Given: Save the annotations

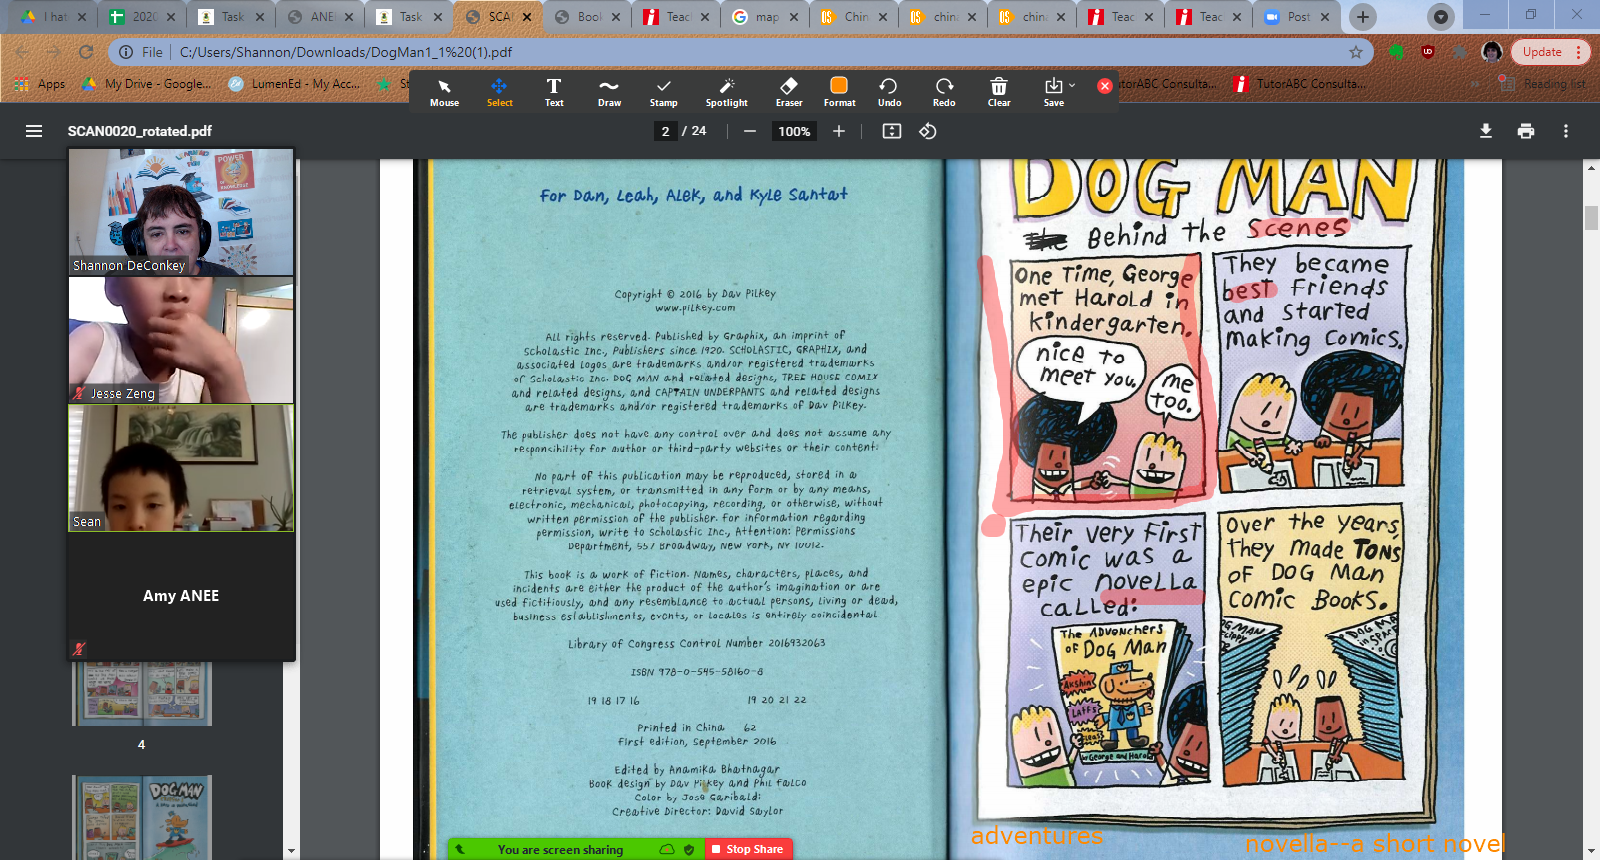Looking at the screenshot, I should [x=1053, y=92].
